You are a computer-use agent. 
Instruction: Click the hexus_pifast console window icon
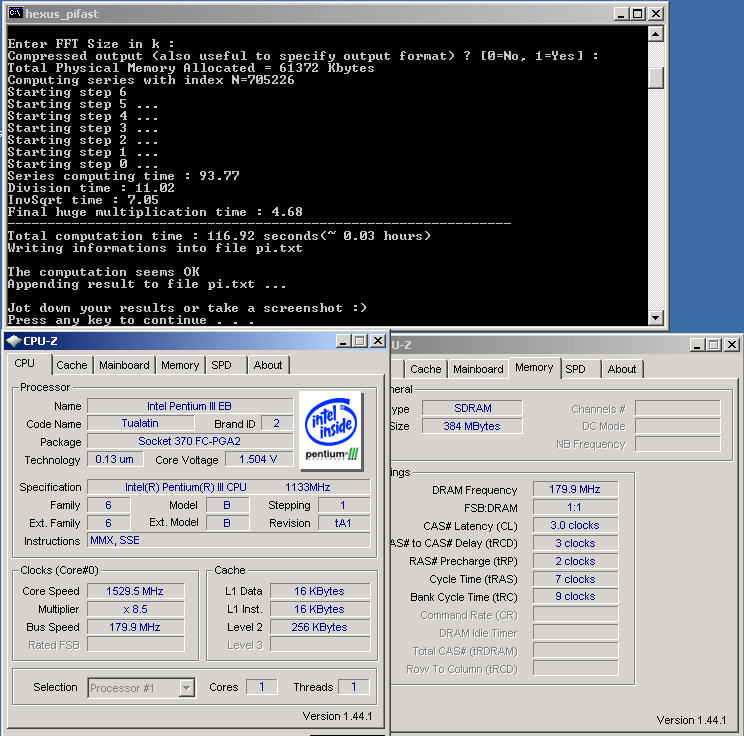pos(16,13)
